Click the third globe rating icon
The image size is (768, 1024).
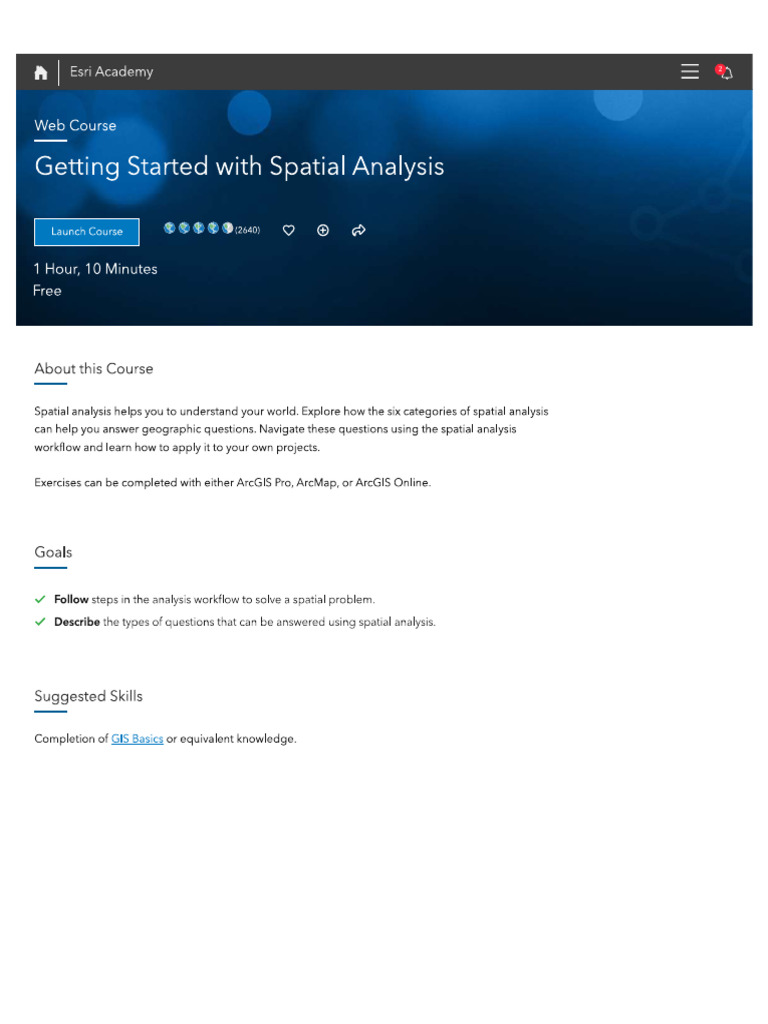click(x=199, y=229)
